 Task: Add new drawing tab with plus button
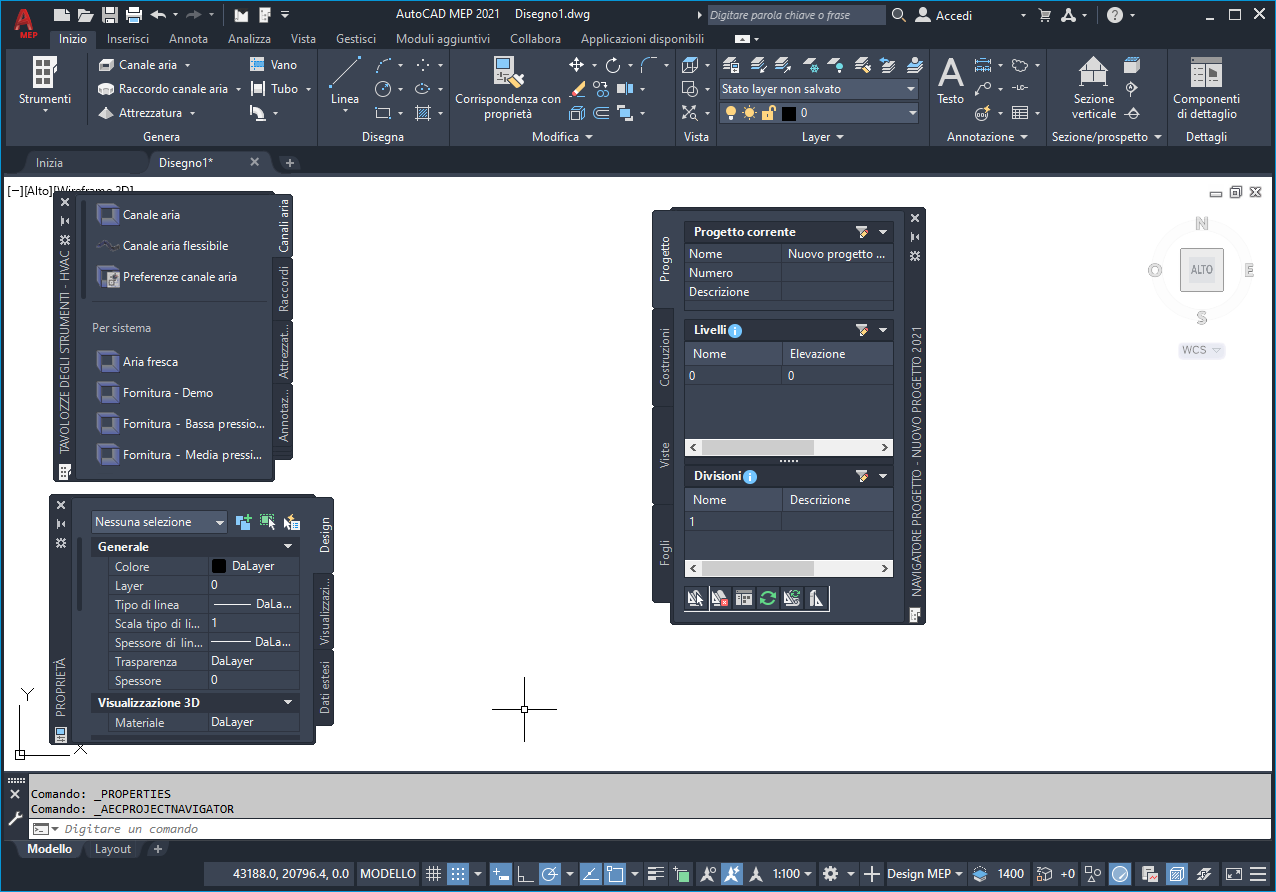[290, 163]
